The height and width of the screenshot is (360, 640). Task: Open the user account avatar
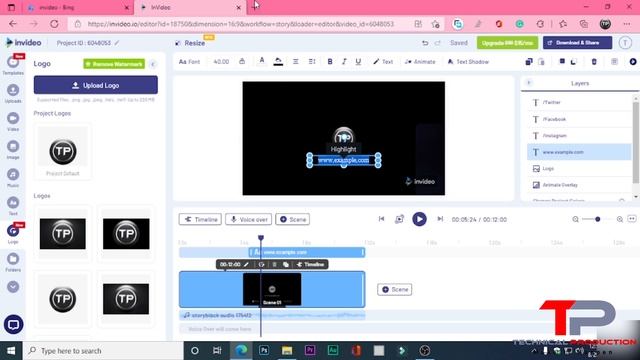pos(625,43)
